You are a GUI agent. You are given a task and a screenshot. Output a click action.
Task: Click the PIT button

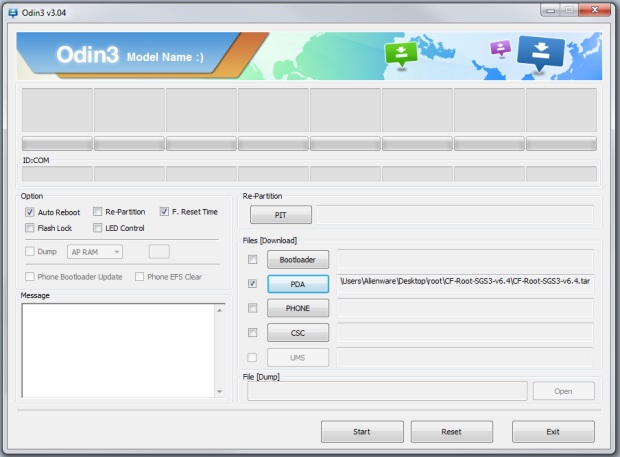281,215
